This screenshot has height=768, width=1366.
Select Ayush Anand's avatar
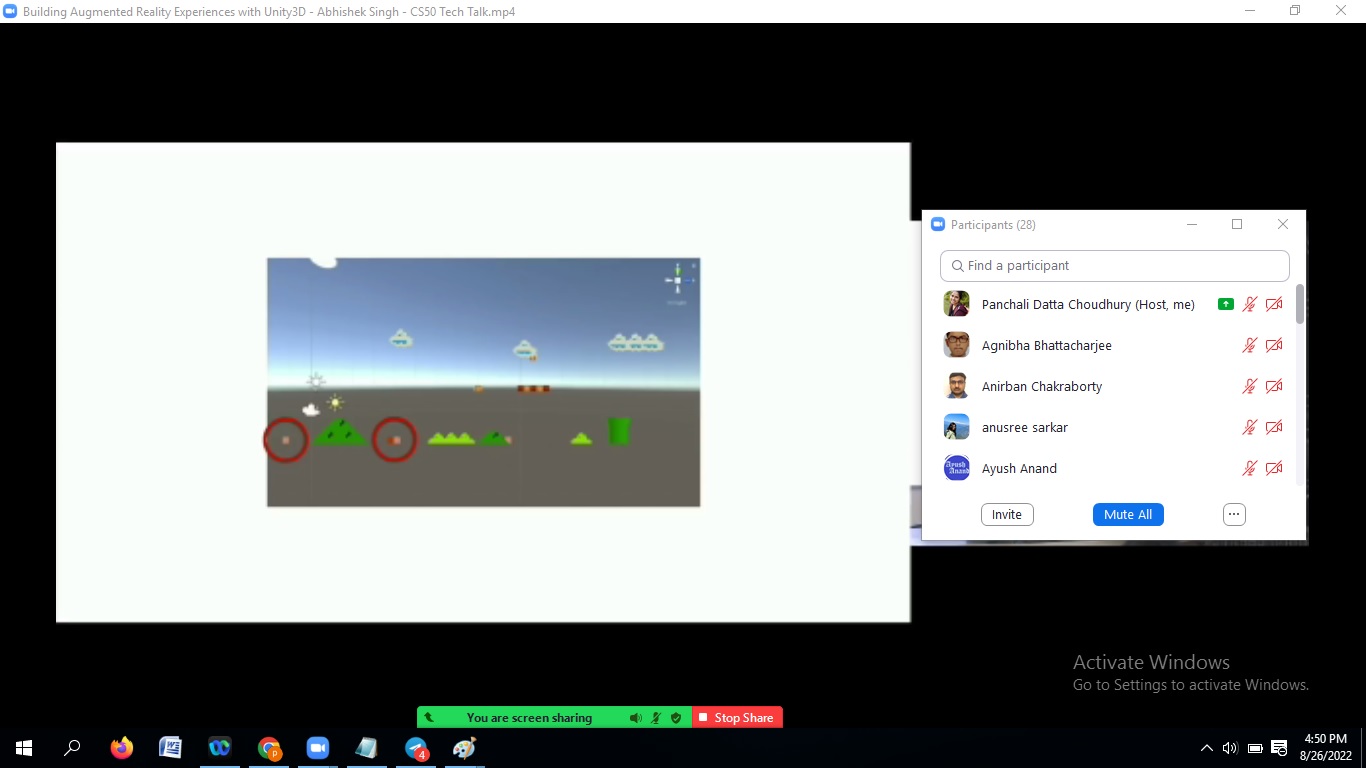point(957,468)
